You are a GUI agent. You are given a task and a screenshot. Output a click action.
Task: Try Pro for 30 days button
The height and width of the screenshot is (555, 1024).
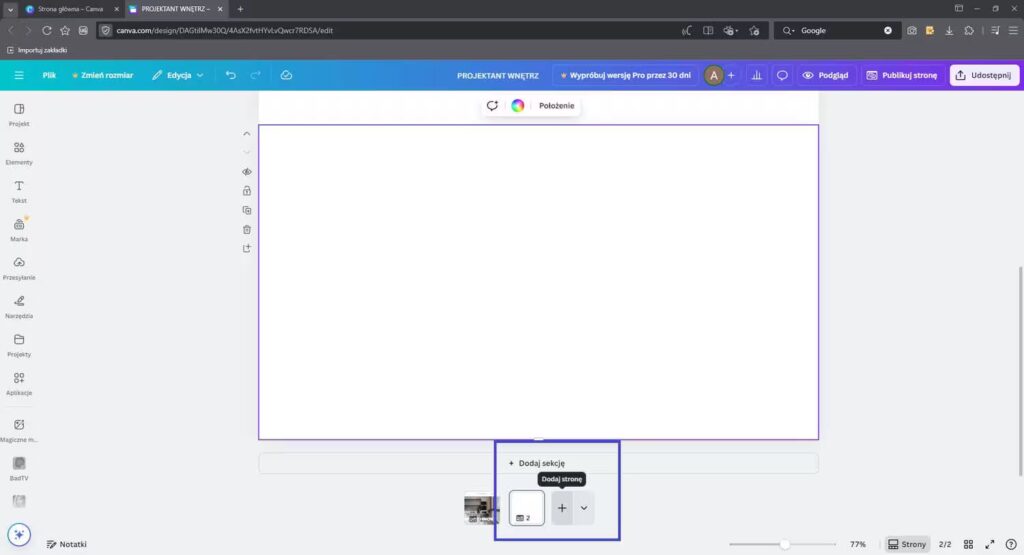click(626, 75)
